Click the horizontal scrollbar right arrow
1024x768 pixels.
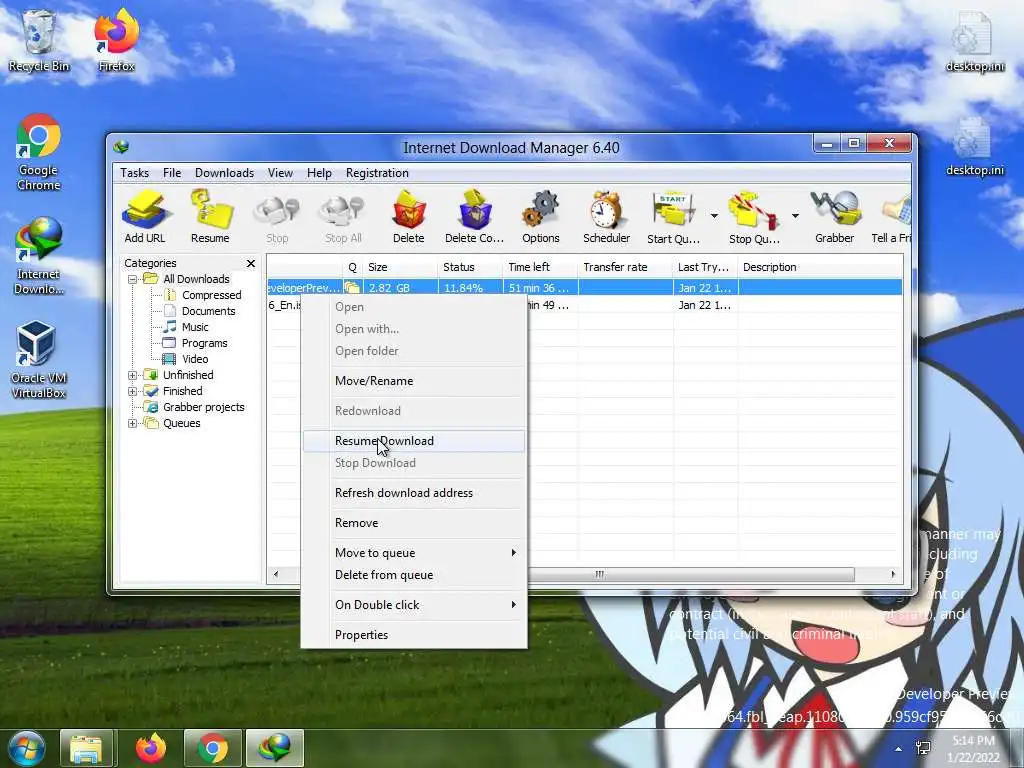[893, 575]
